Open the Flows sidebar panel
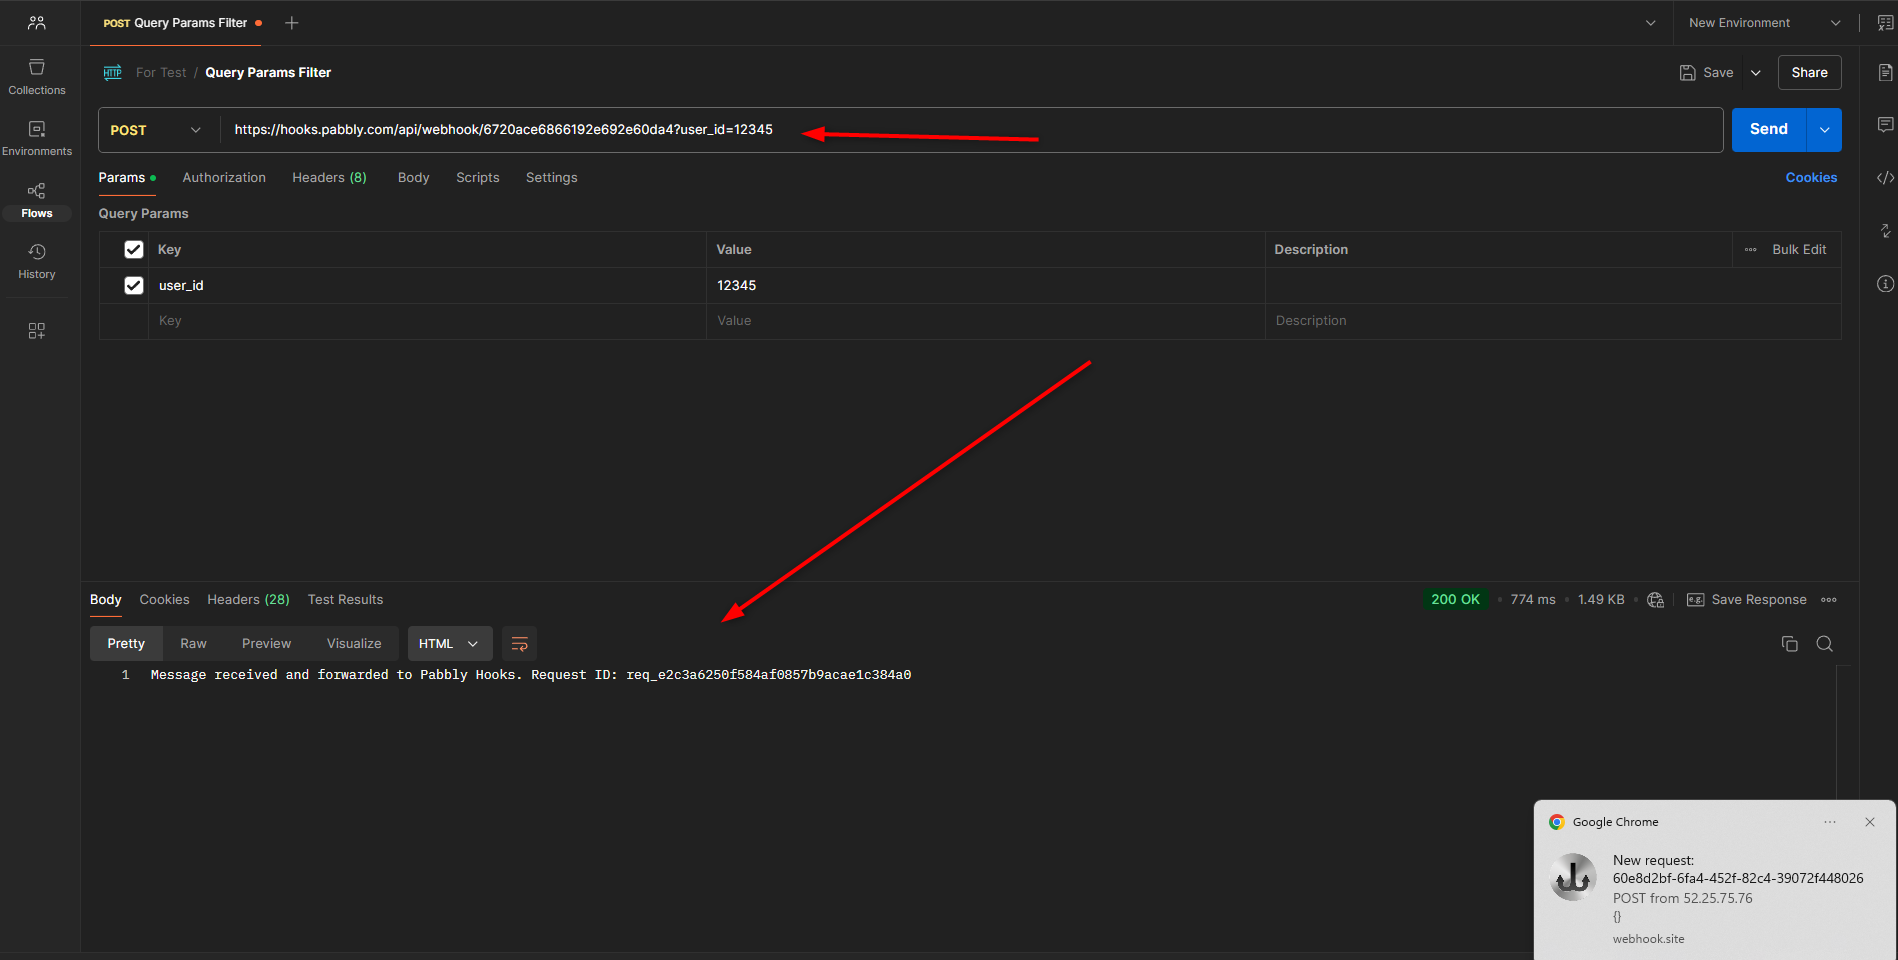Image resolution: width=1898 pixels, height=960 pixels. [x=37, y=200]
